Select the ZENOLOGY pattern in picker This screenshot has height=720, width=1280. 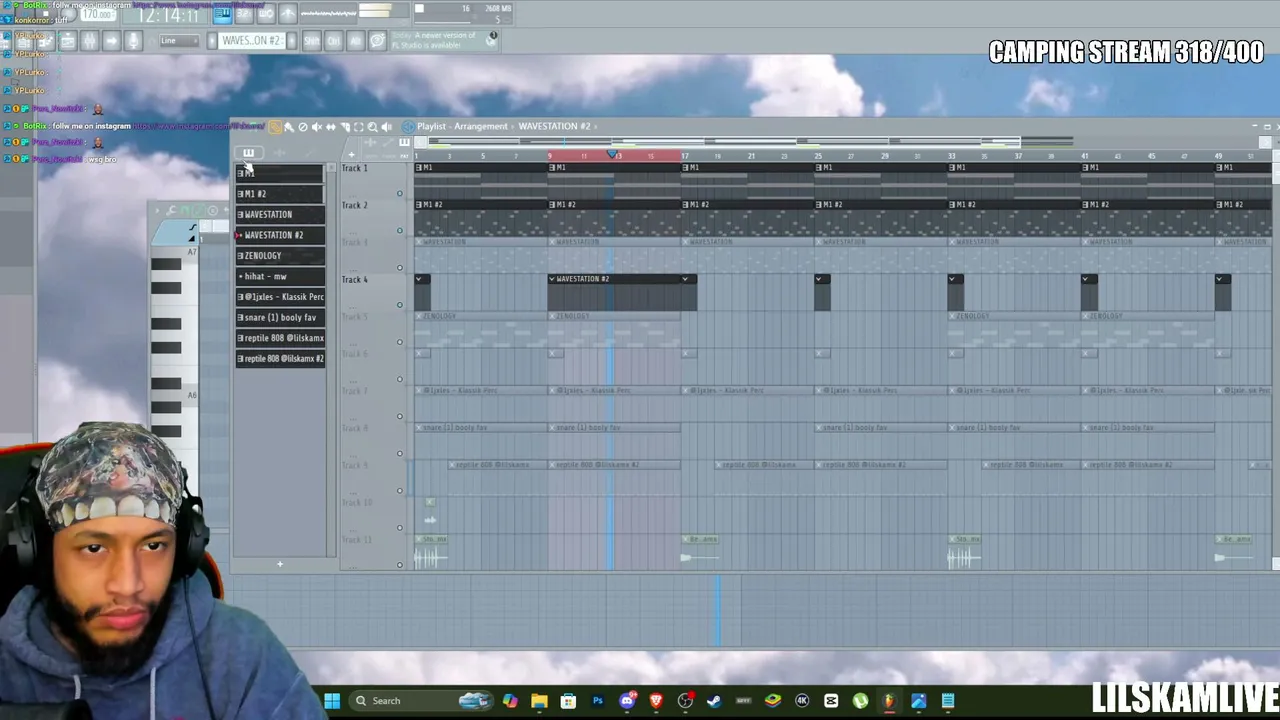280,256
